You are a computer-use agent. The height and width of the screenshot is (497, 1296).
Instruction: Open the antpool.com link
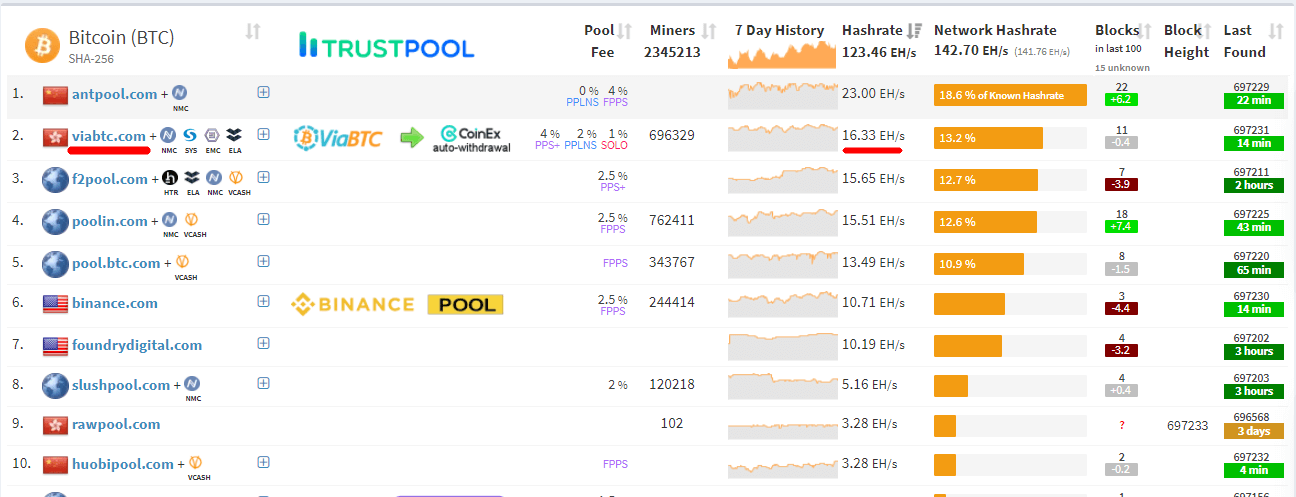pyautogui.click(x=115, y=94)
